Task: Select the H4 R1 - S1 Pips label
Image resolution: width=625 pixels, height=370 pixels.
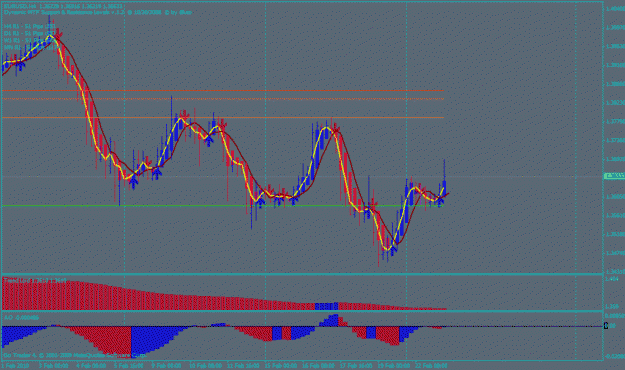Action: click(x=30, y=26)
